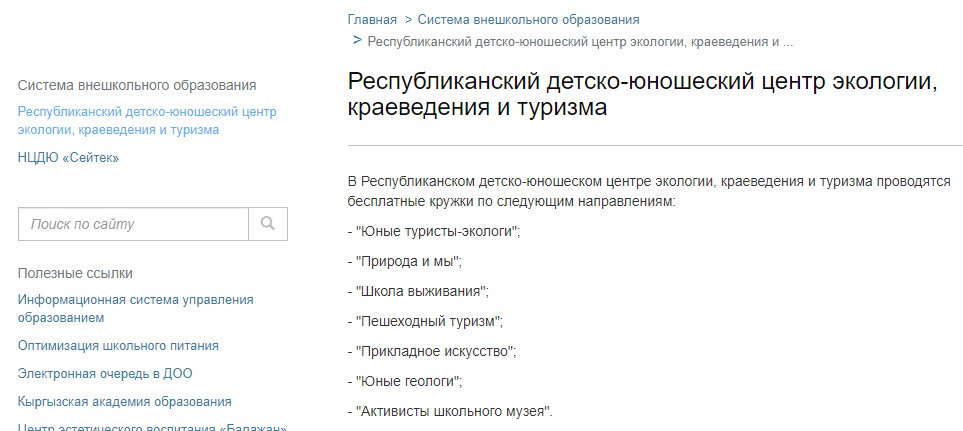Click the main page title heading
This screenshot has height=431, width=963.
coord(642,92)
